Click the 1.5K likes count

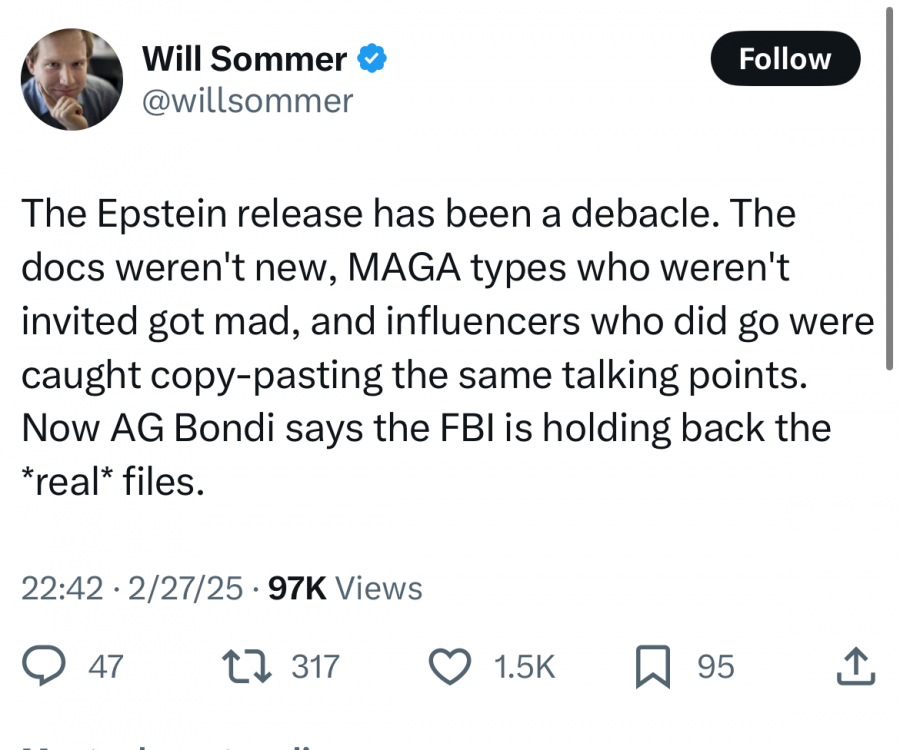click(x=525, y=666)
